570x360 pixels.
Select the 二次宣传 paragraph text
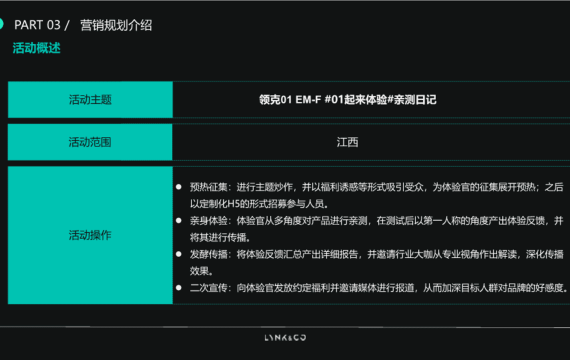tap(378, 288)
